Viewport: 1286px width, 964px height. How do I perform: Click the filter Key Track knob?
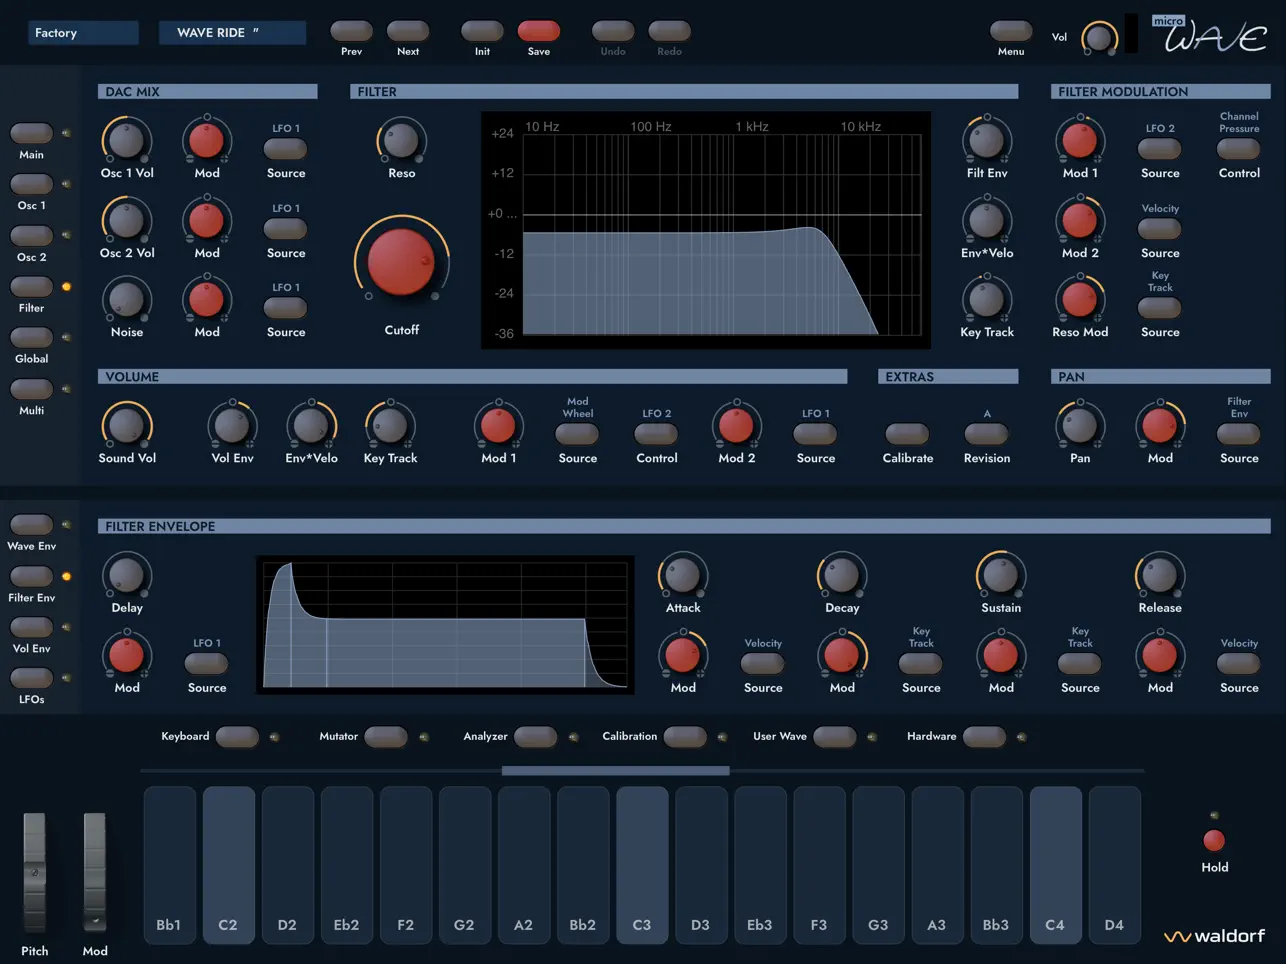987,299
